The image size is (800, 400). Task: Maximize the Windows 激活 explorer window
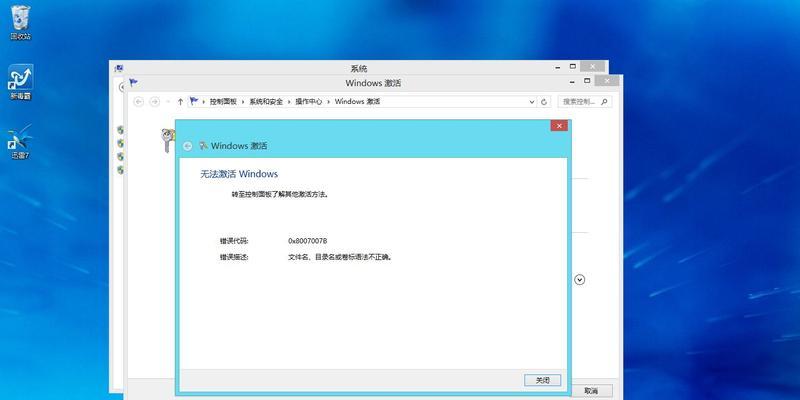587,81
